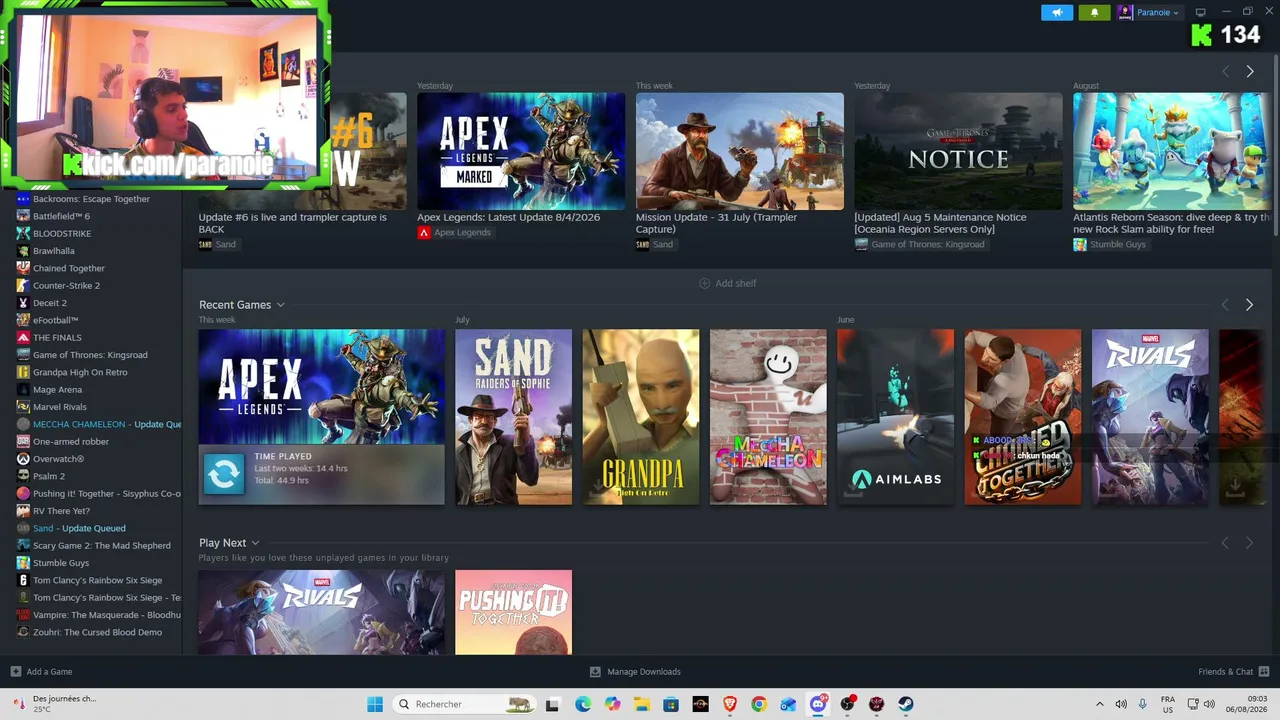
Task: Open File Explorer from the taskbar
Action: 641,704
